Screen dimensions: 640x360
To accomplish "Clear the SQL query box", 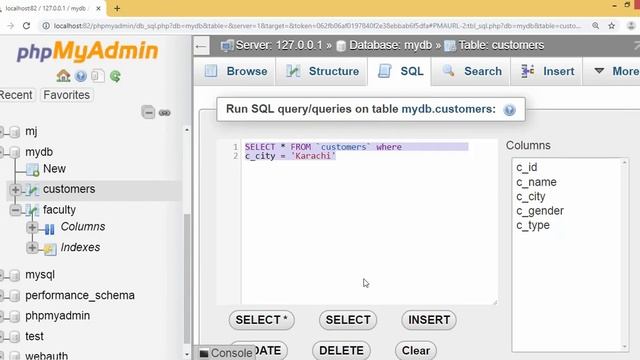I will 416,351.
